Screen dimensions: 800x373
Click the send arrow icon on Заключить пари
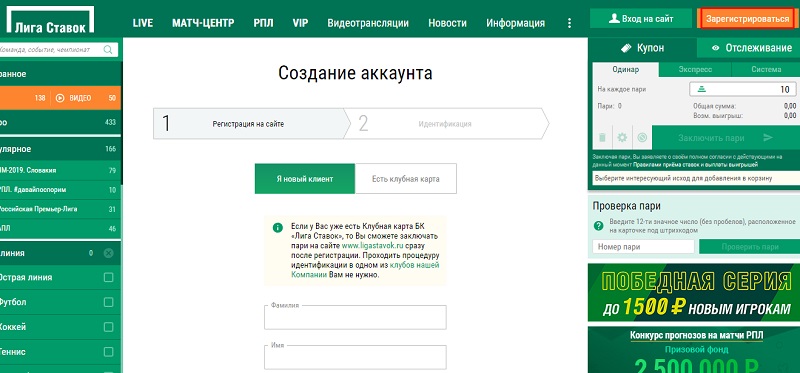(768, 138)
